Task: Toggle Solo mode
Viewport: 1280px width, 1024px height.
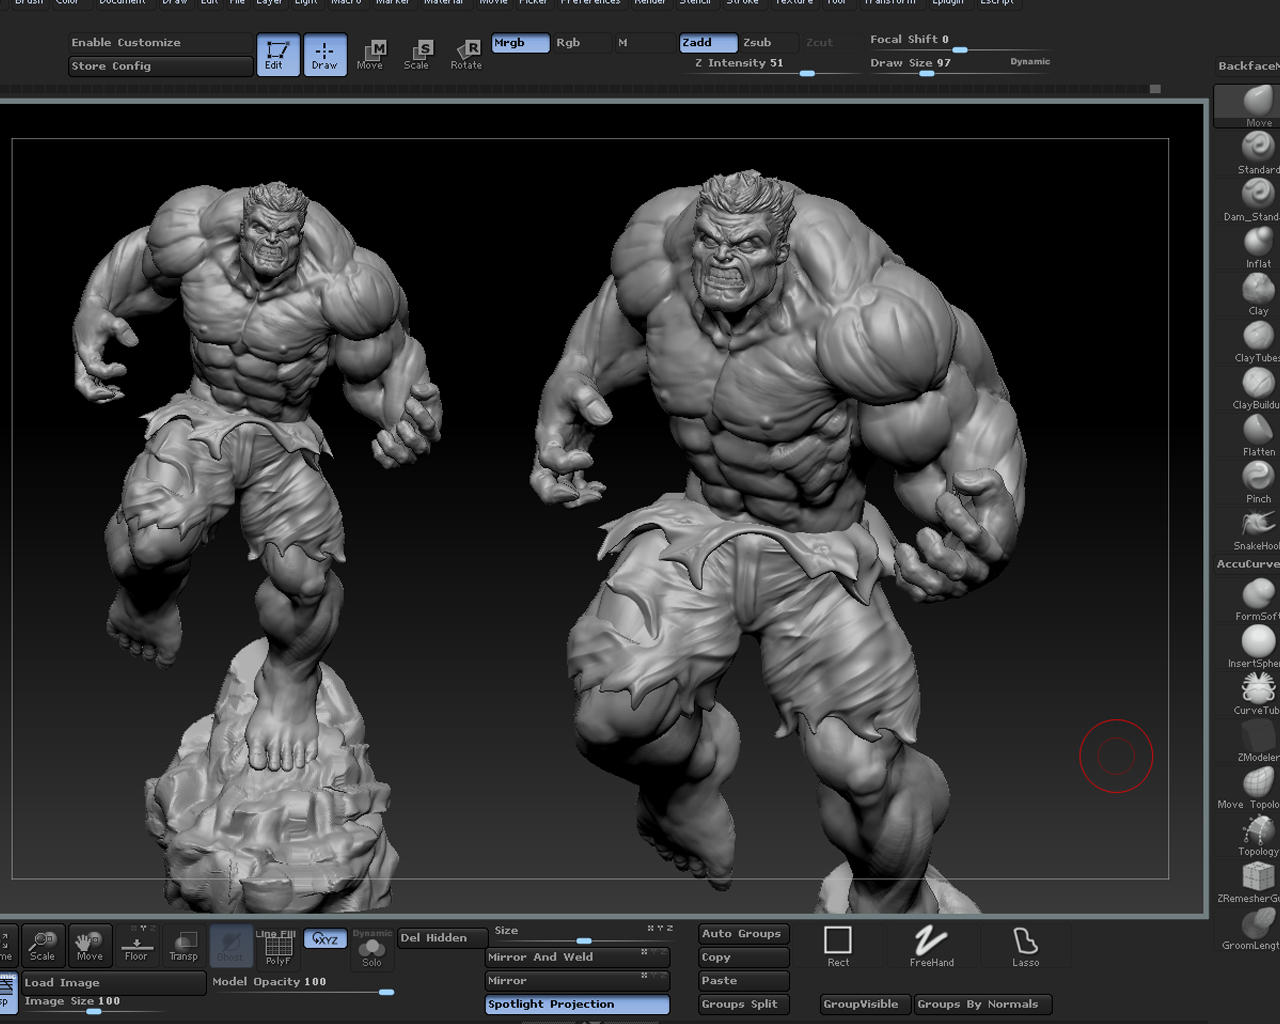Action: pyautogui.click(x=371, y=949)
